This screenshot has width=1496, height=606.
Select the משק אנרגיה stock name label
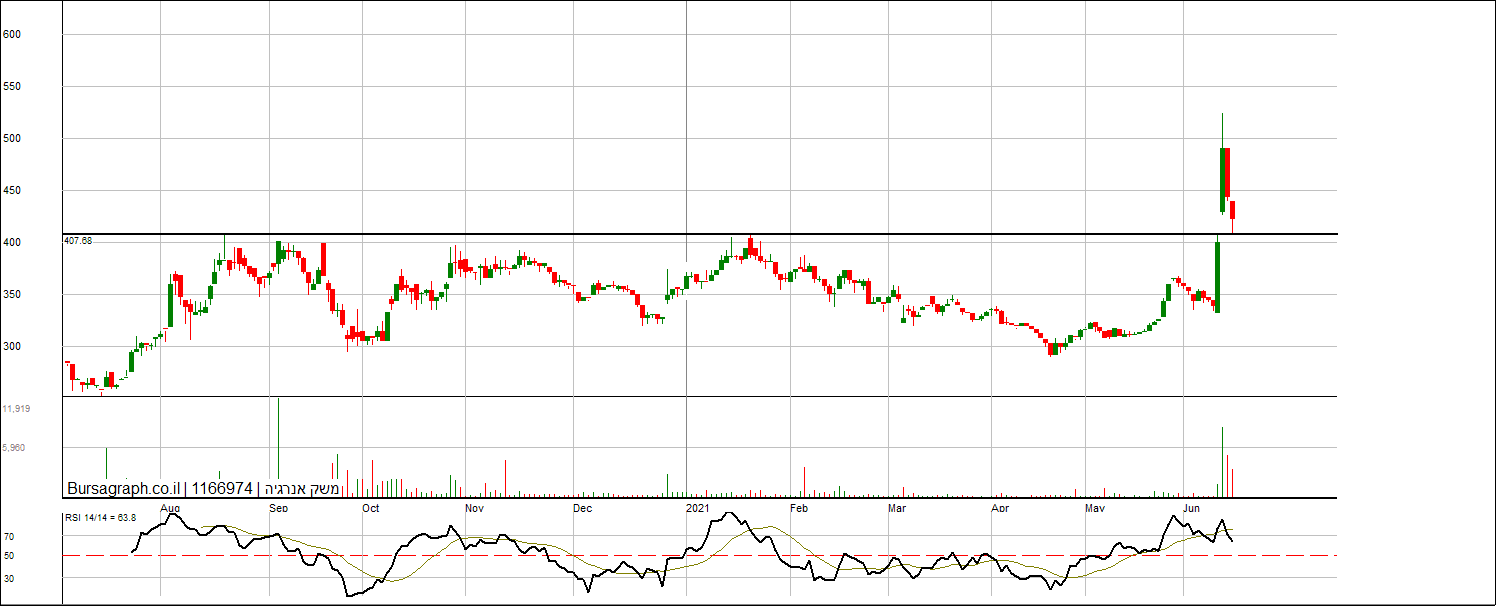(x=302, y=489)
